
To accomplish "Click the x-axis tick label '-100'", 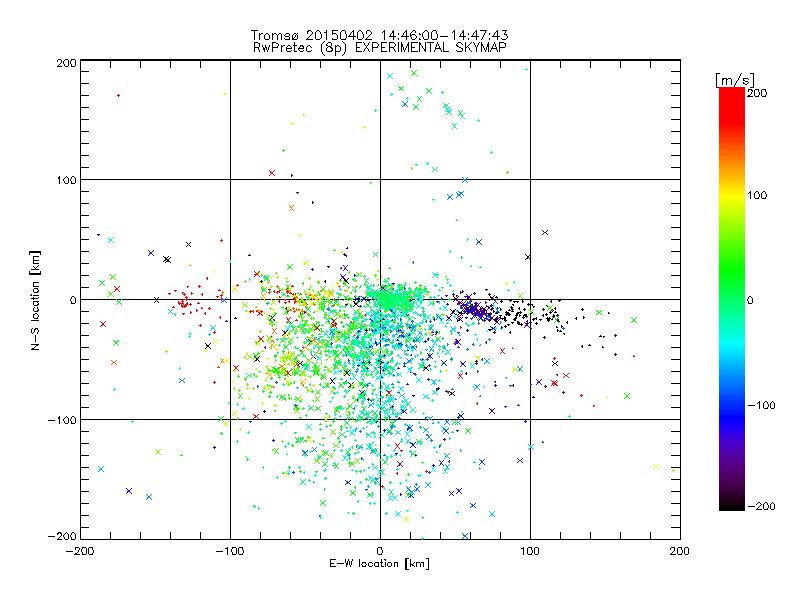I will (x=230, y=551).
